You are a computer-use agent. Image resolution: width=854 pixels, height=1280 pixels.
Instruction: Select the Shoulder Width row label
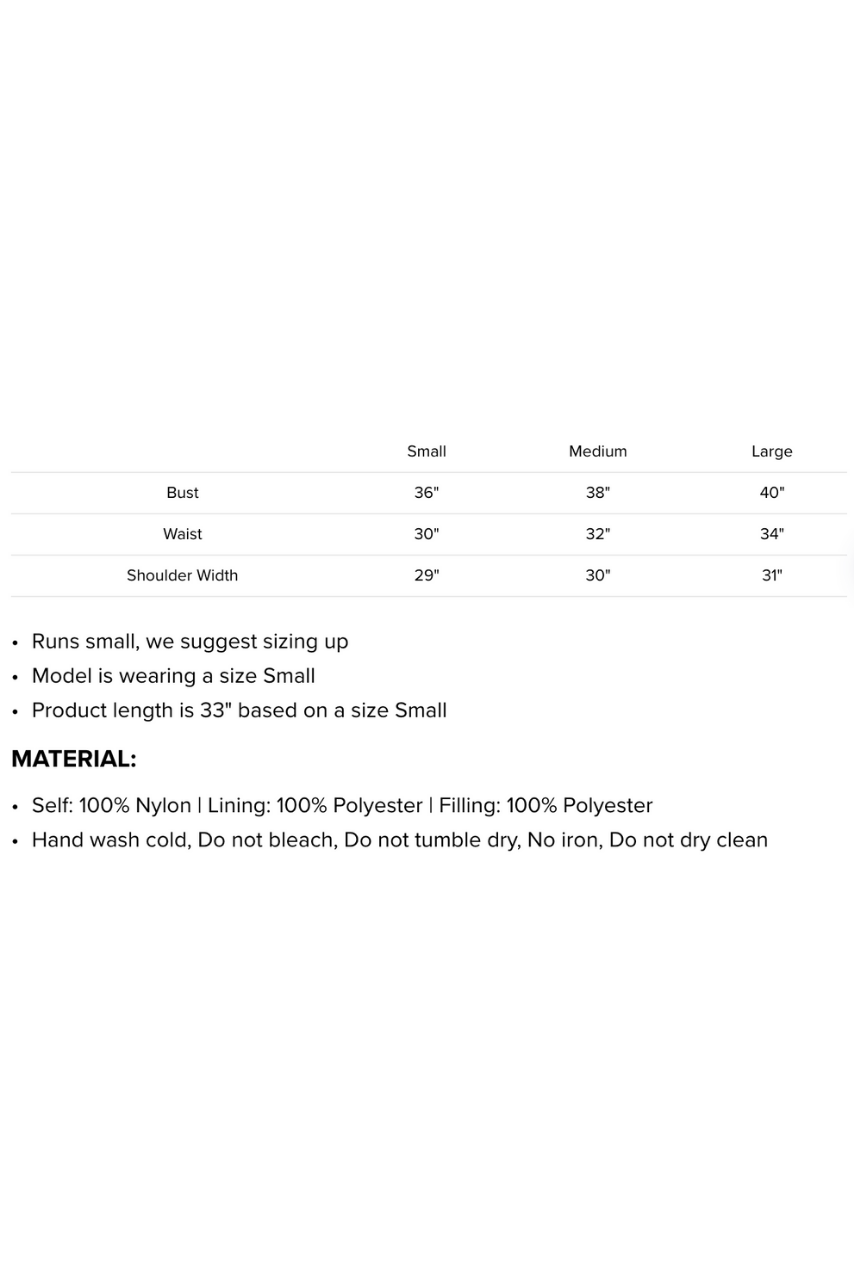pos(182,575)
